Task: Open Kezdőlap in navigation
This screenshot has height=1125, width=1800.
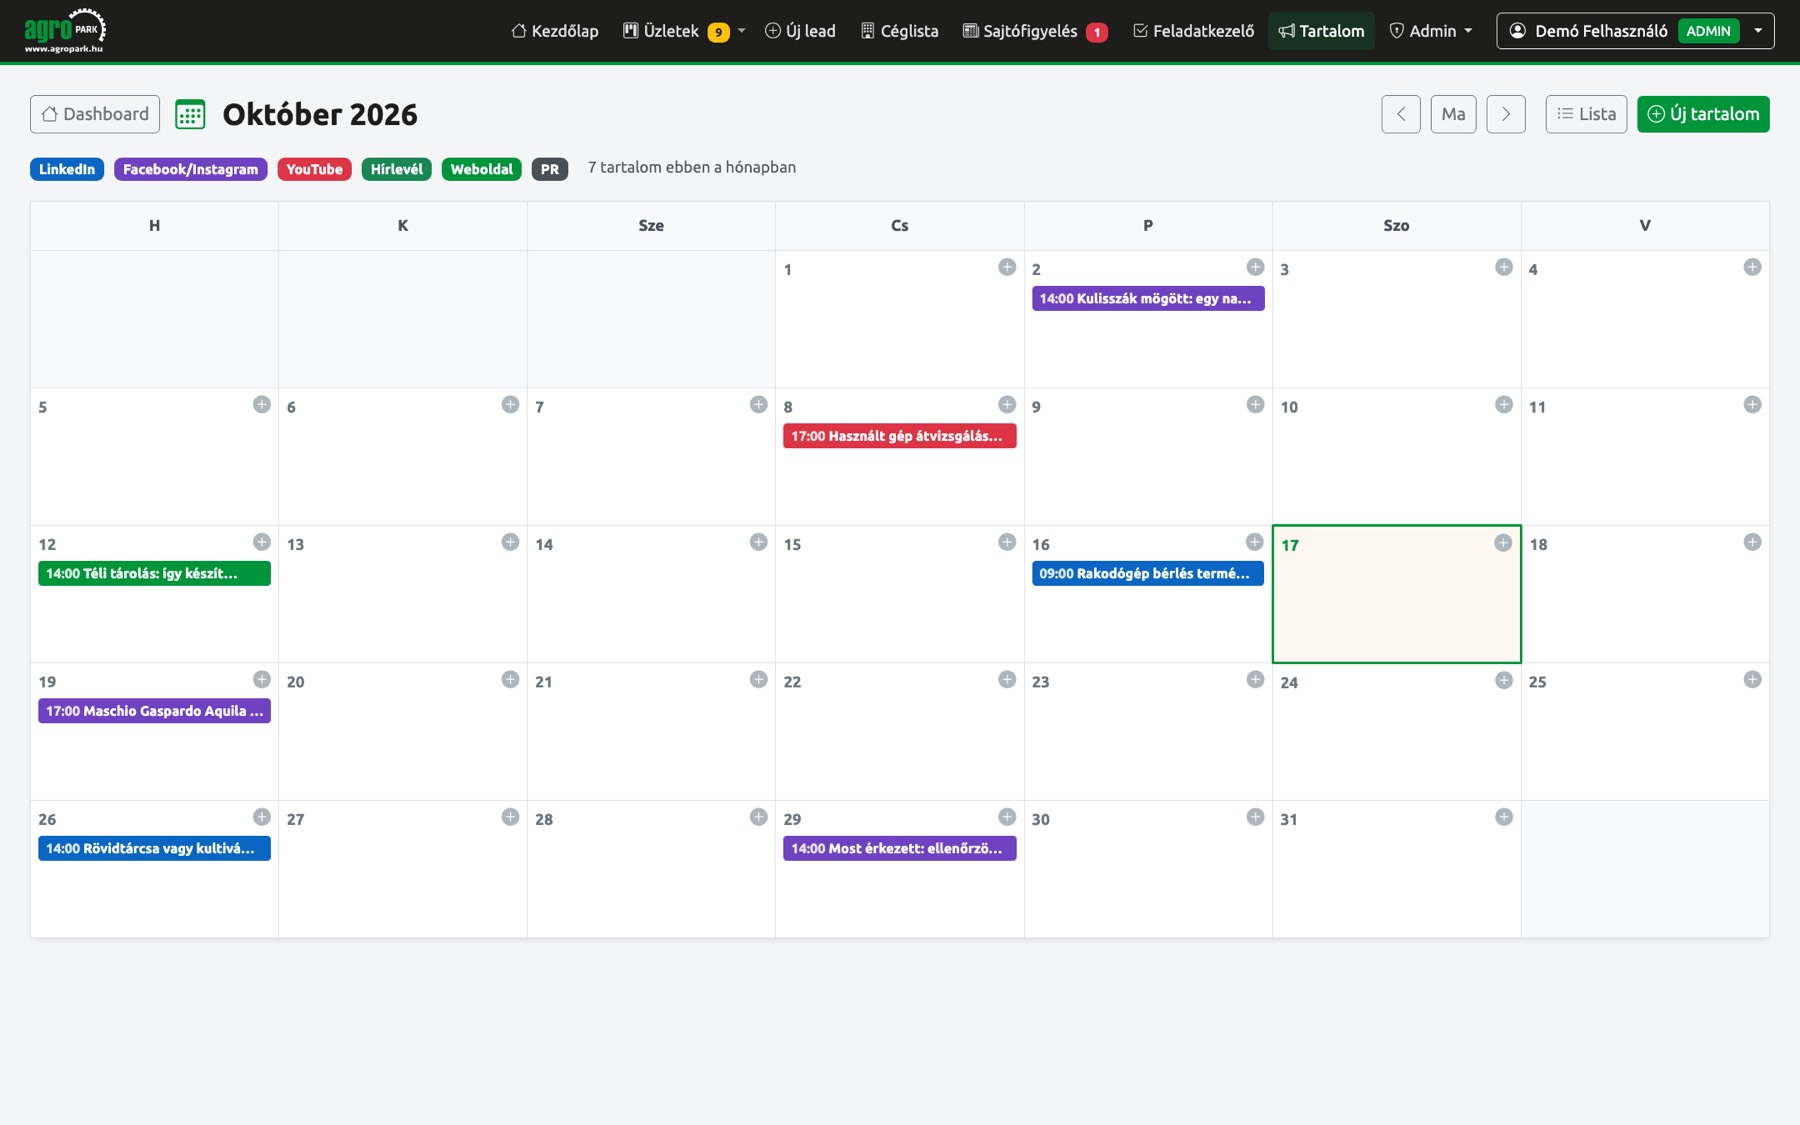Action: pyautogui.click(x=555, y=31)
